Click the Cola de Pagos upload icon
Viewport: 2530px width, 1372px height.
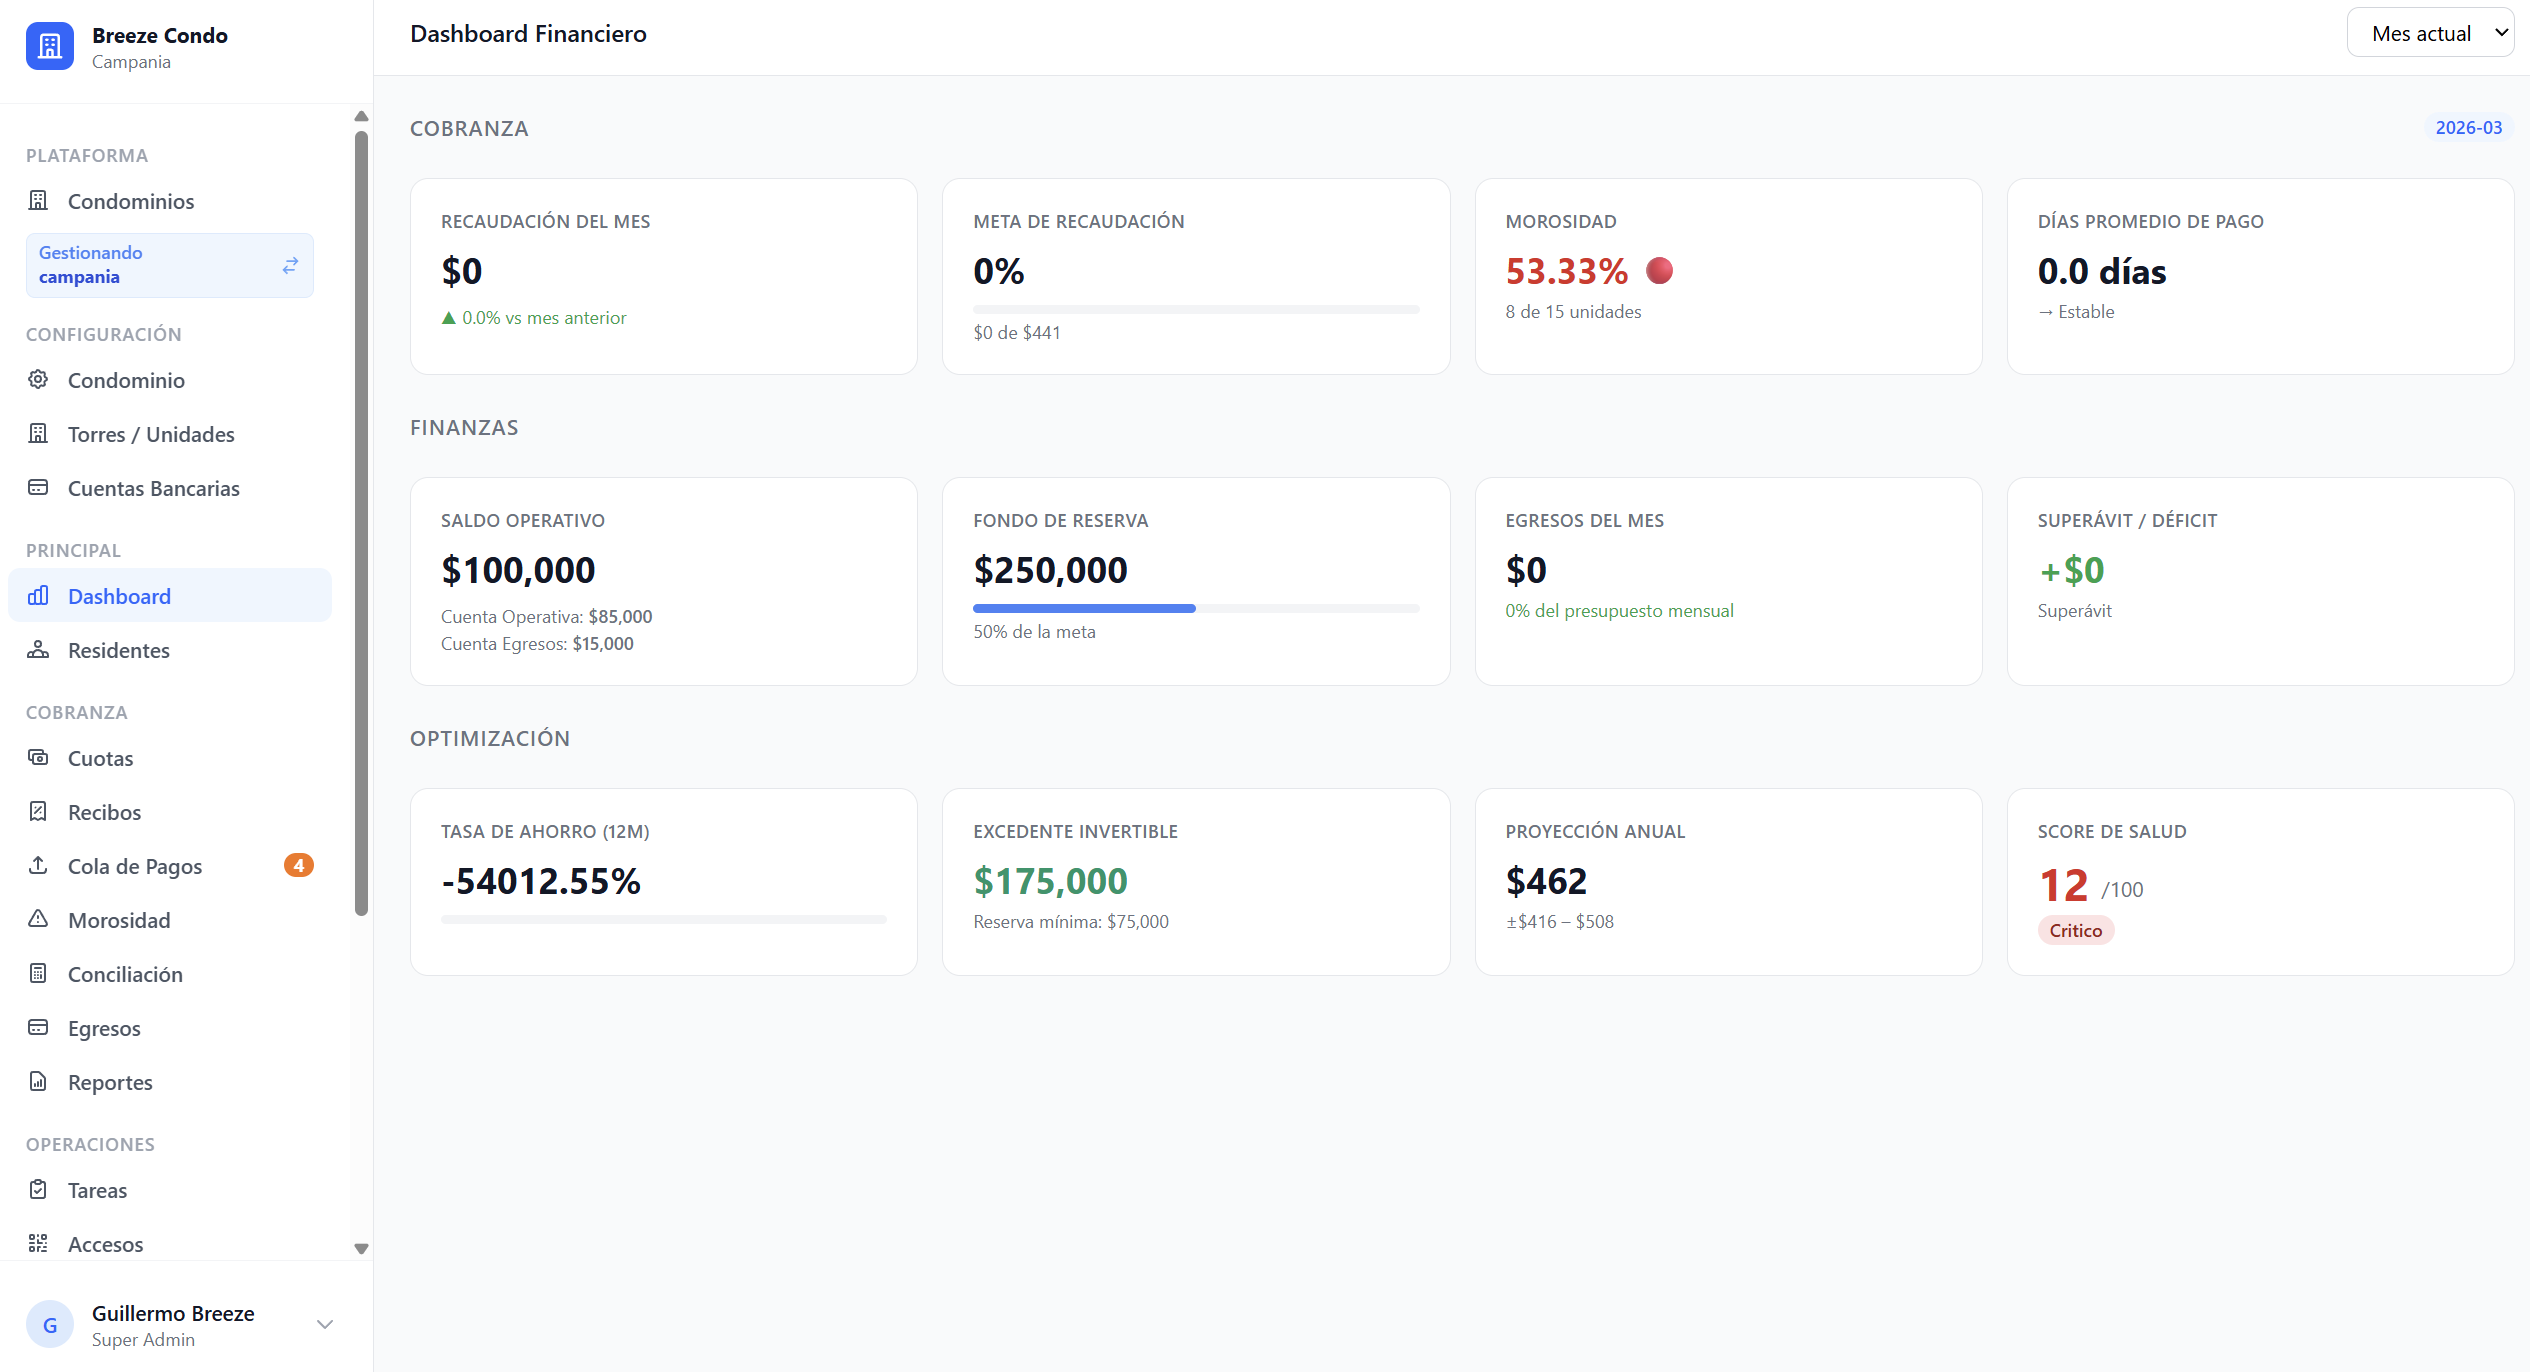click(x=38, y=865)
